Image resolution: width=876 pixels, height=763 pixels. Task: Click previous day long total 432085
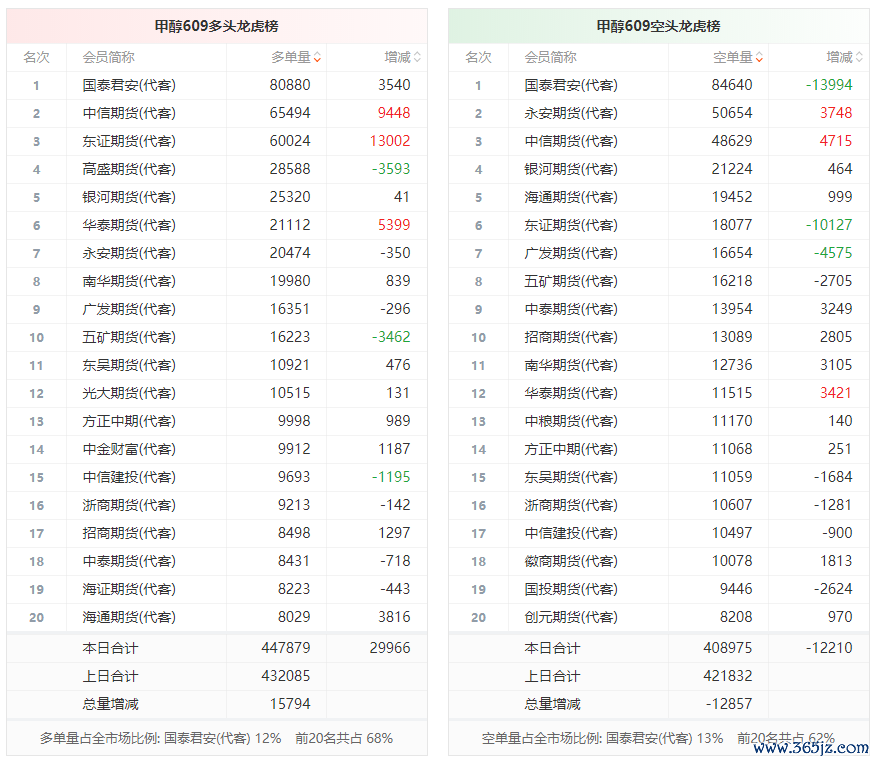pos(285,676)
